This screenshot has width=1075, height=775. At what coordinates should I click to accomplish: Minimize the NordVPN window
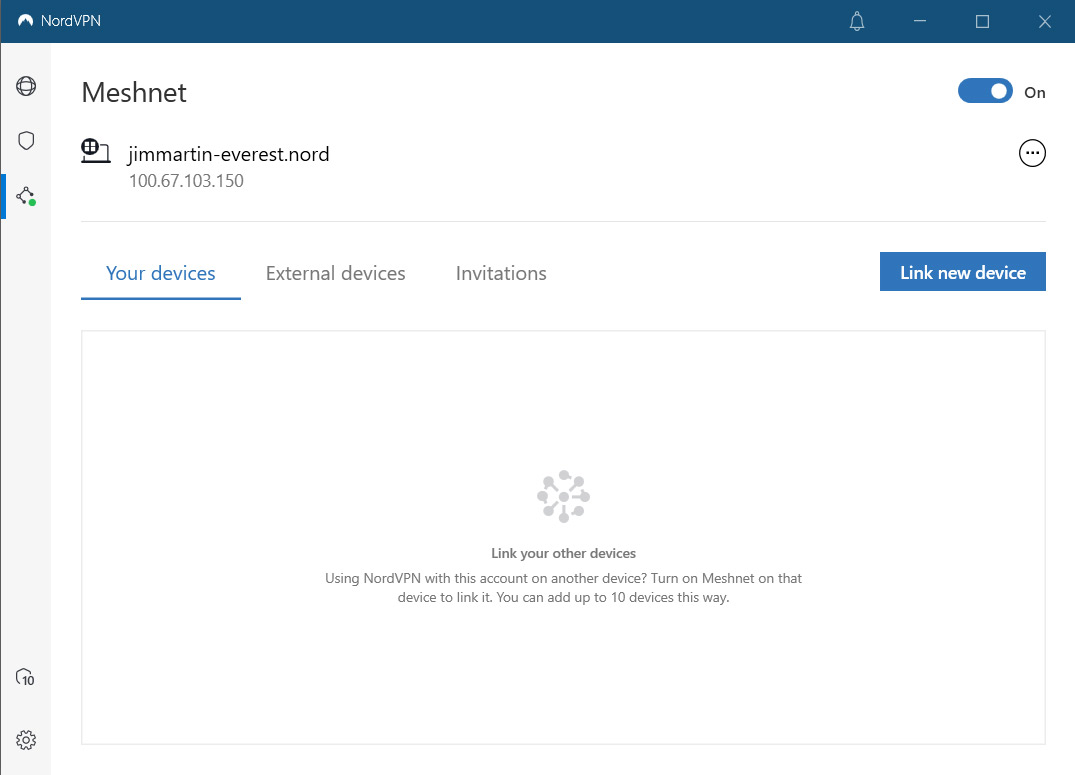[920, 21]
